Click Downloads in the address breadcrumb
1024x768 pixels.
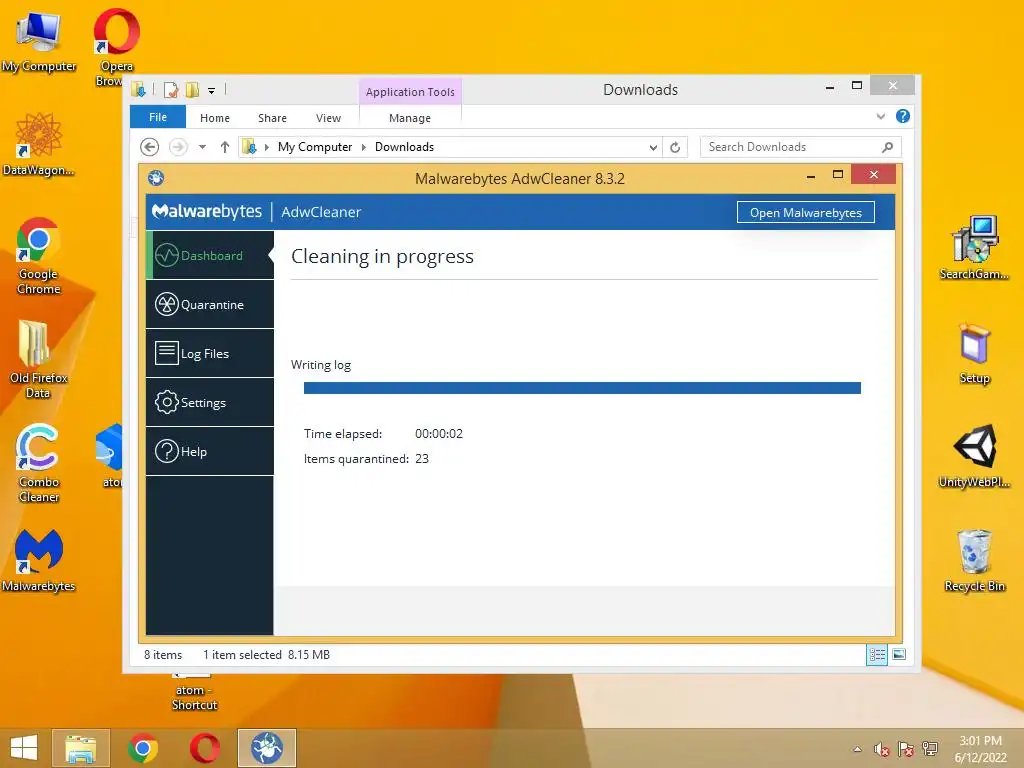(x=404, y=147)
